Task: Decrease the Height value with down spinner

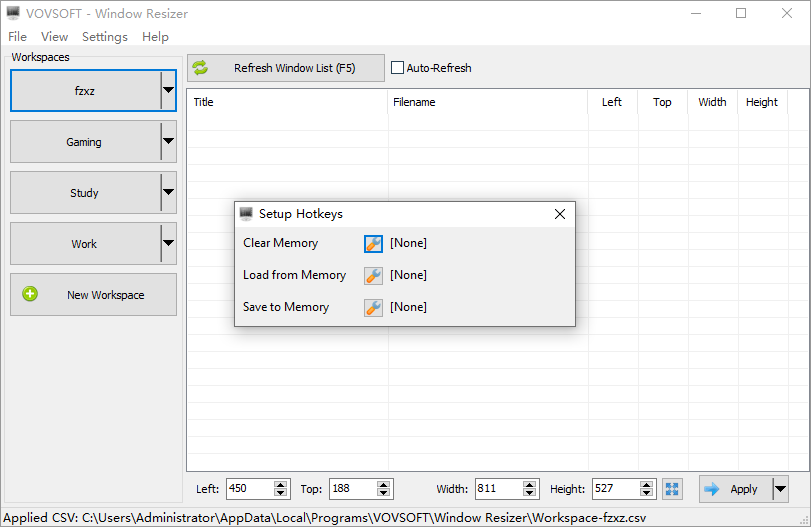Action: tap(647, 493)
